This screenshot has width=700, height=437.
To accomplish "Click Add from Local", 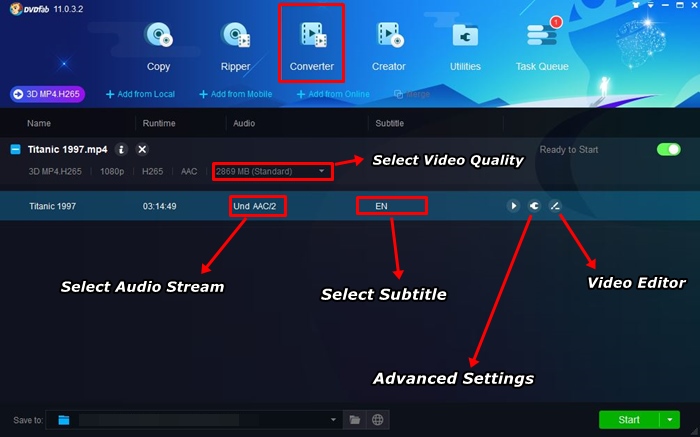I will [x=140, y=94].
